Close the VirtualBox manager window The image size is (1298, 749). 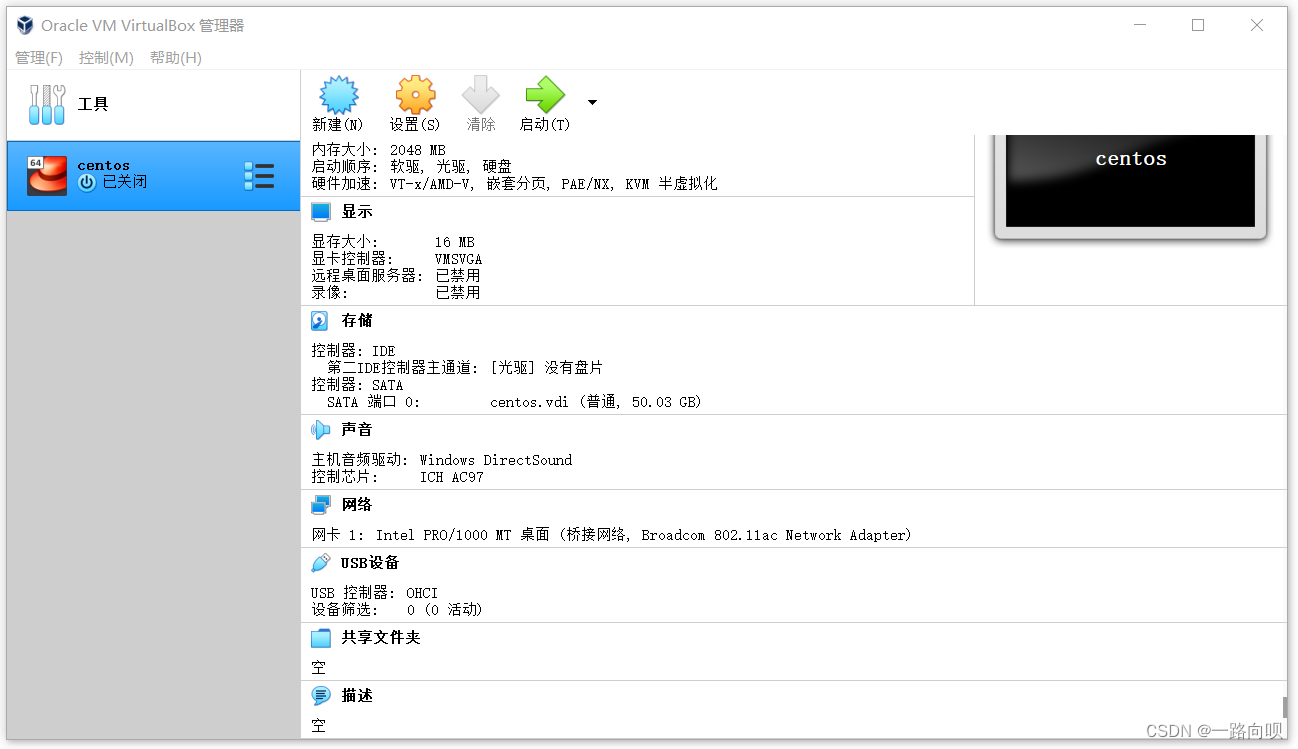[1257, 26]
